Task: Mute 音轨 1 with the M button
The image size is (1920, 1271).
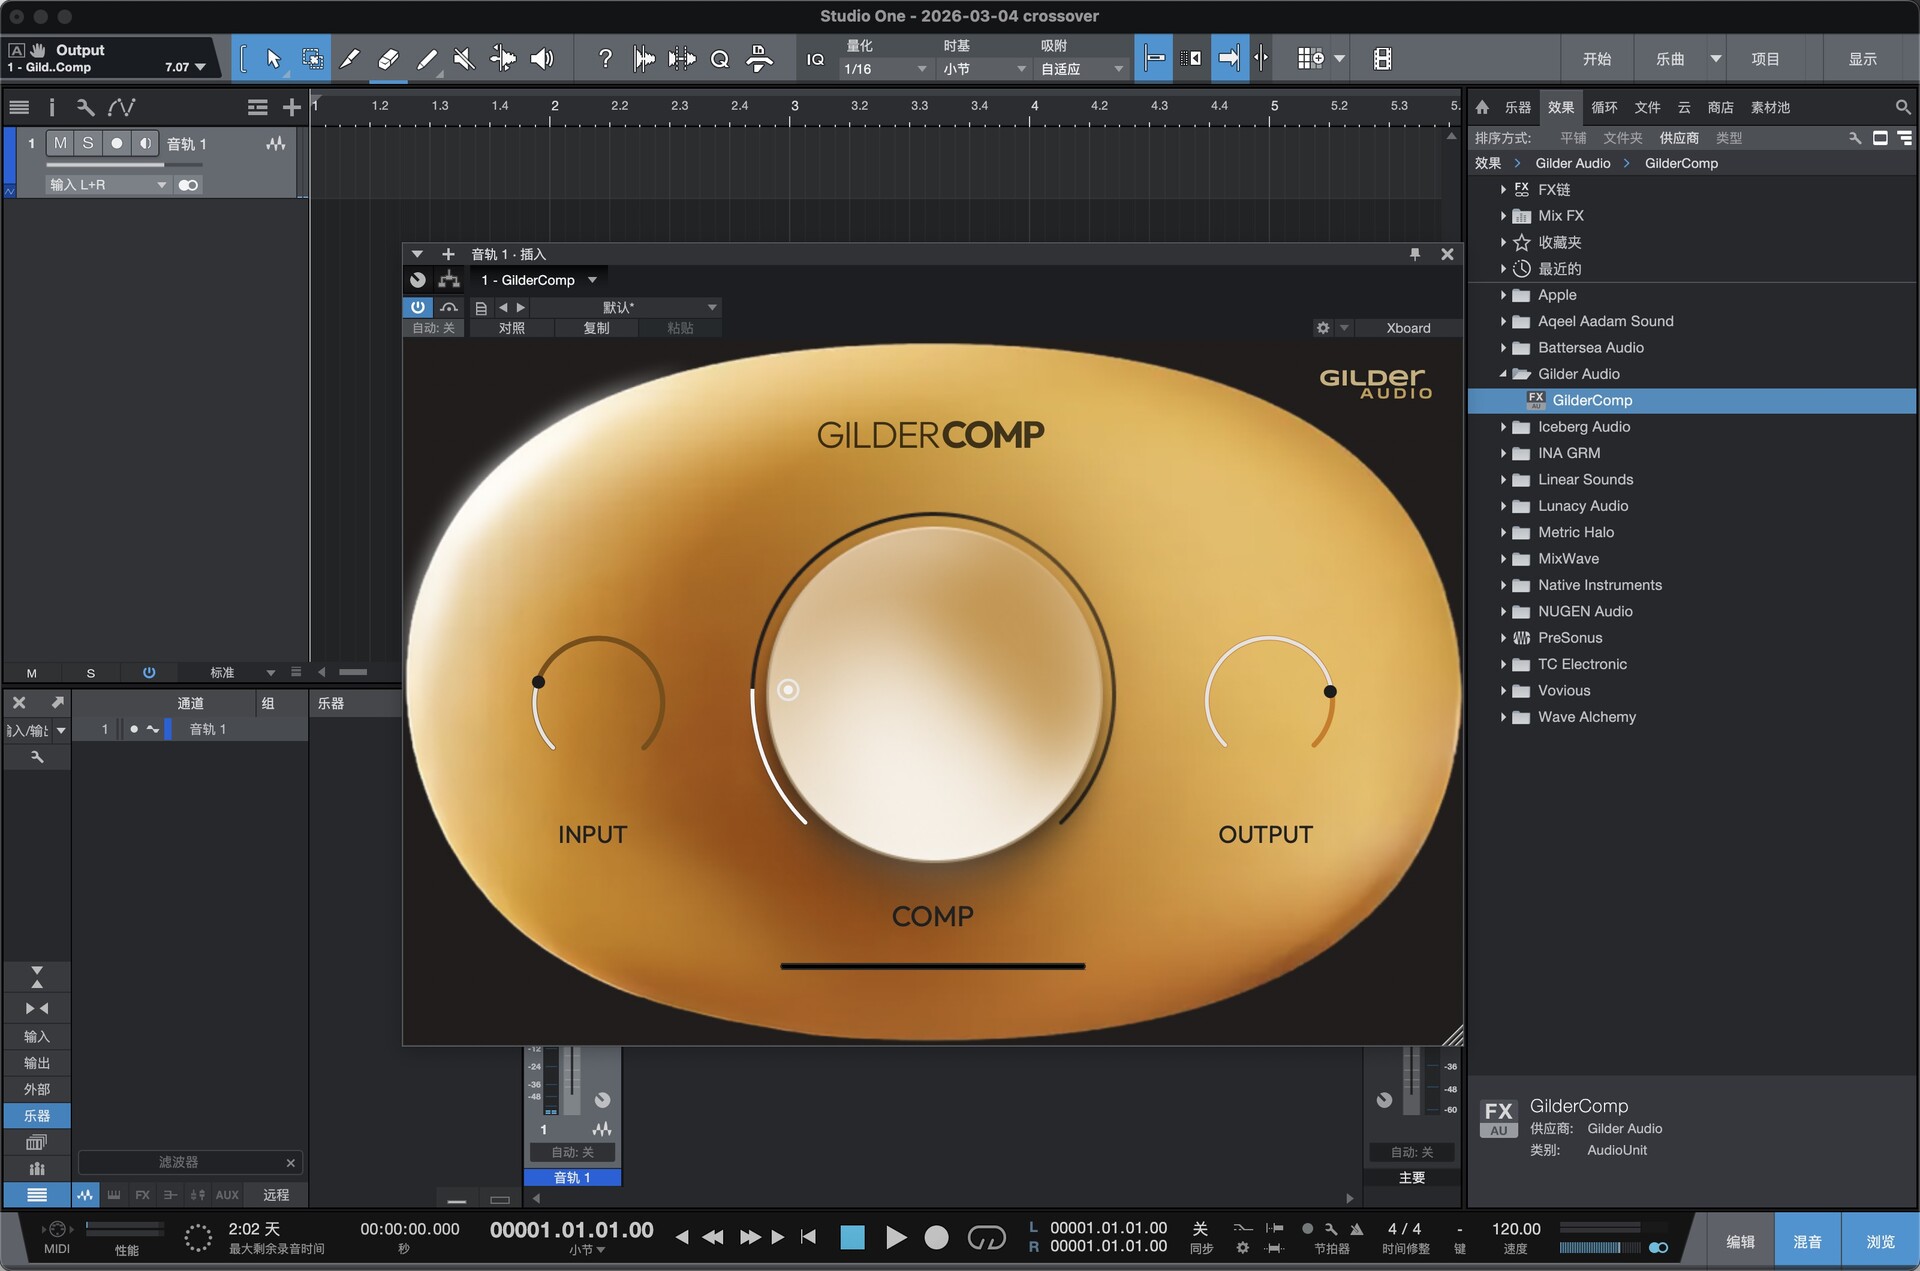Action: [x=60, y=143]
